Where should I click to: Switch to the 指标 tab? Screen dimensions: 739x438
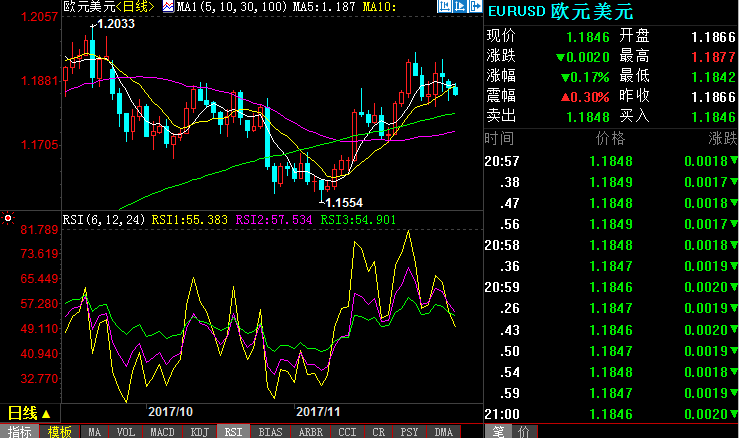pos(20,431)
